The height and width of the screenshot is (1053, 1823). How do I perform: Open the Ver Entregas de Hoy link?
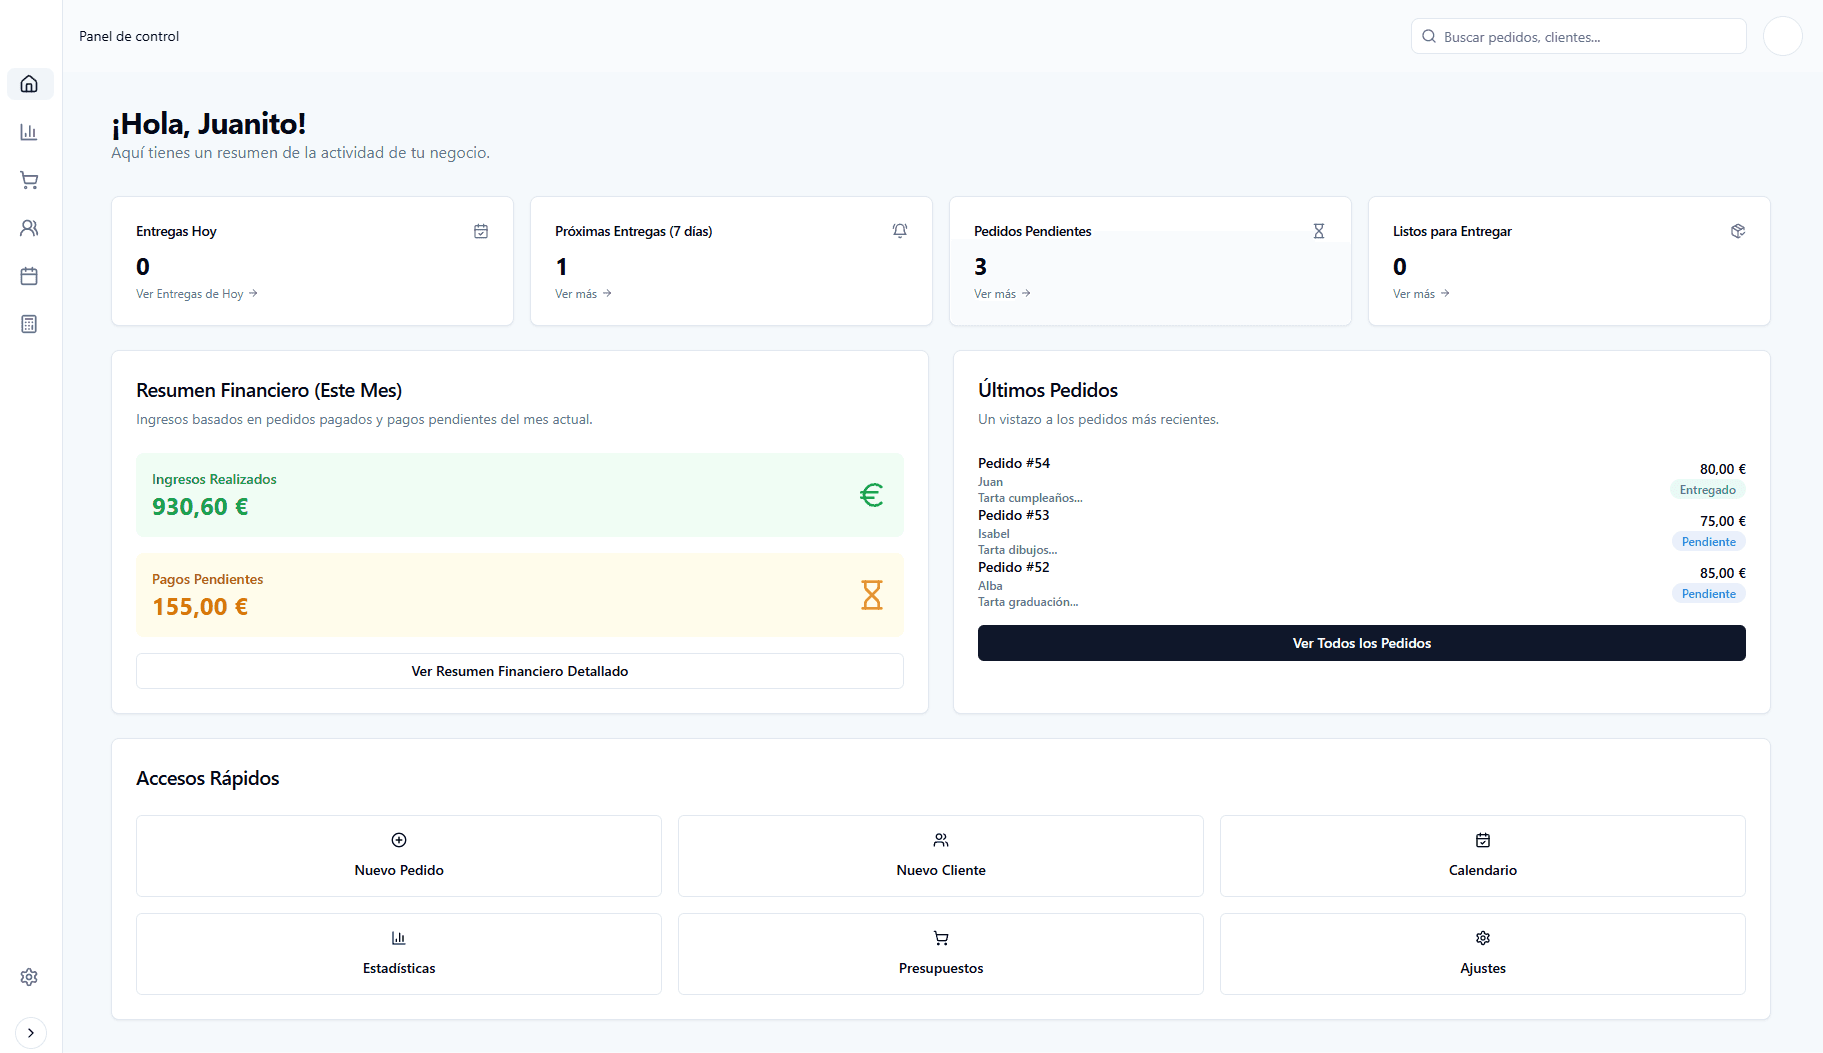[x=196, y=294]
